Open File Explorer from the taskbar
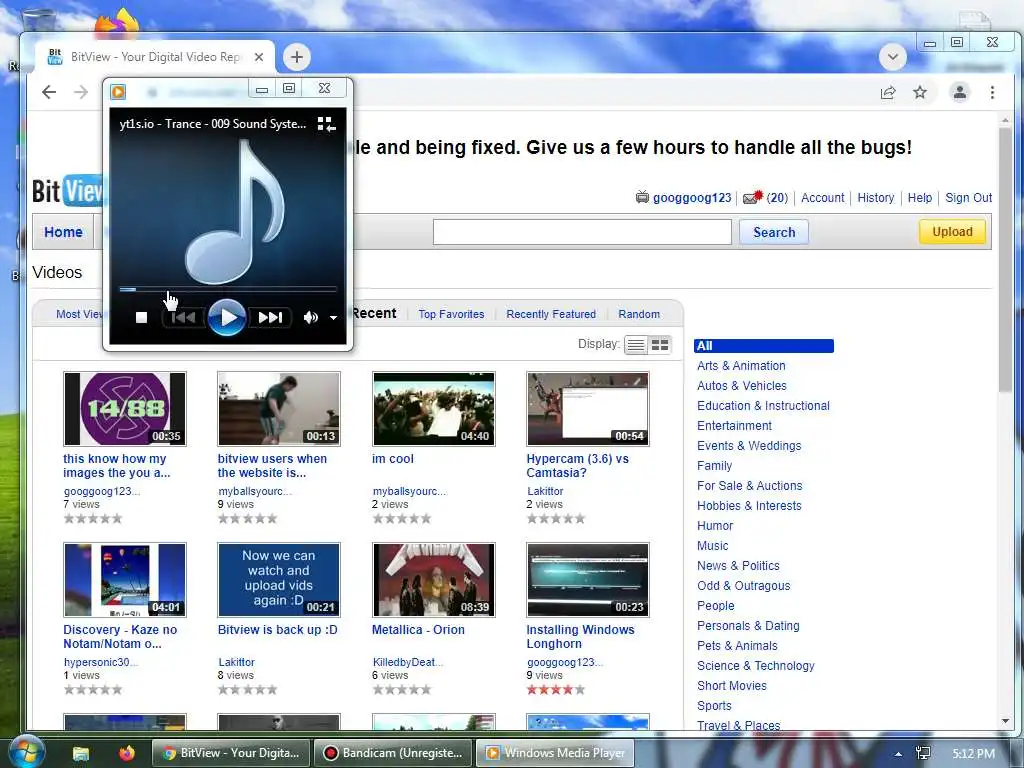This screenshot has height=768, width=1024. click(80, 753)
